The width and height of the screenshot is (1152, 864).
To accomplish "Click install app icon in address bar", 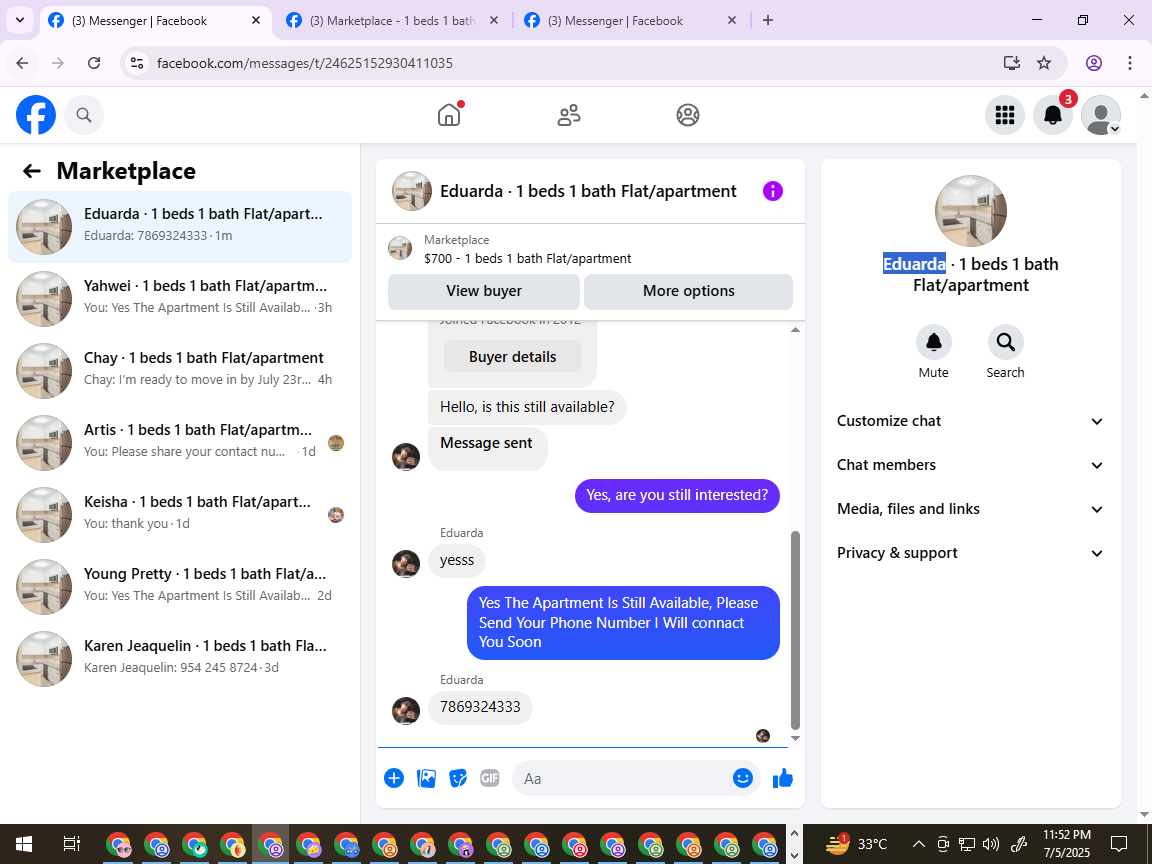I will [1012, 63].
